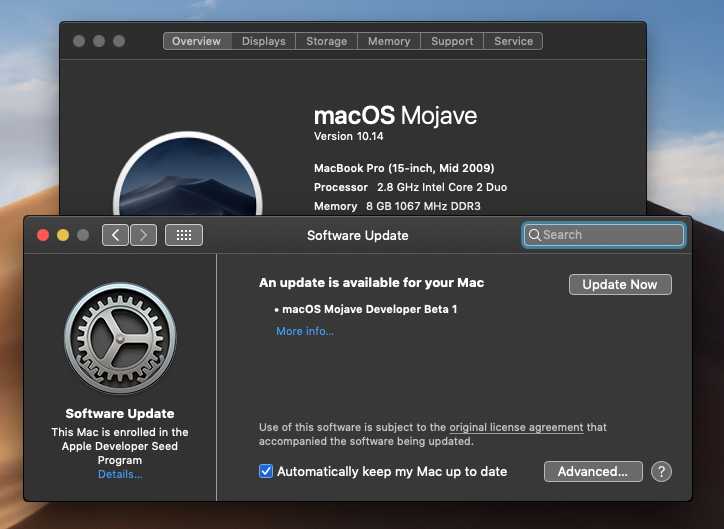
Task: Go back with the left chevron button
Action: (115, 235)
